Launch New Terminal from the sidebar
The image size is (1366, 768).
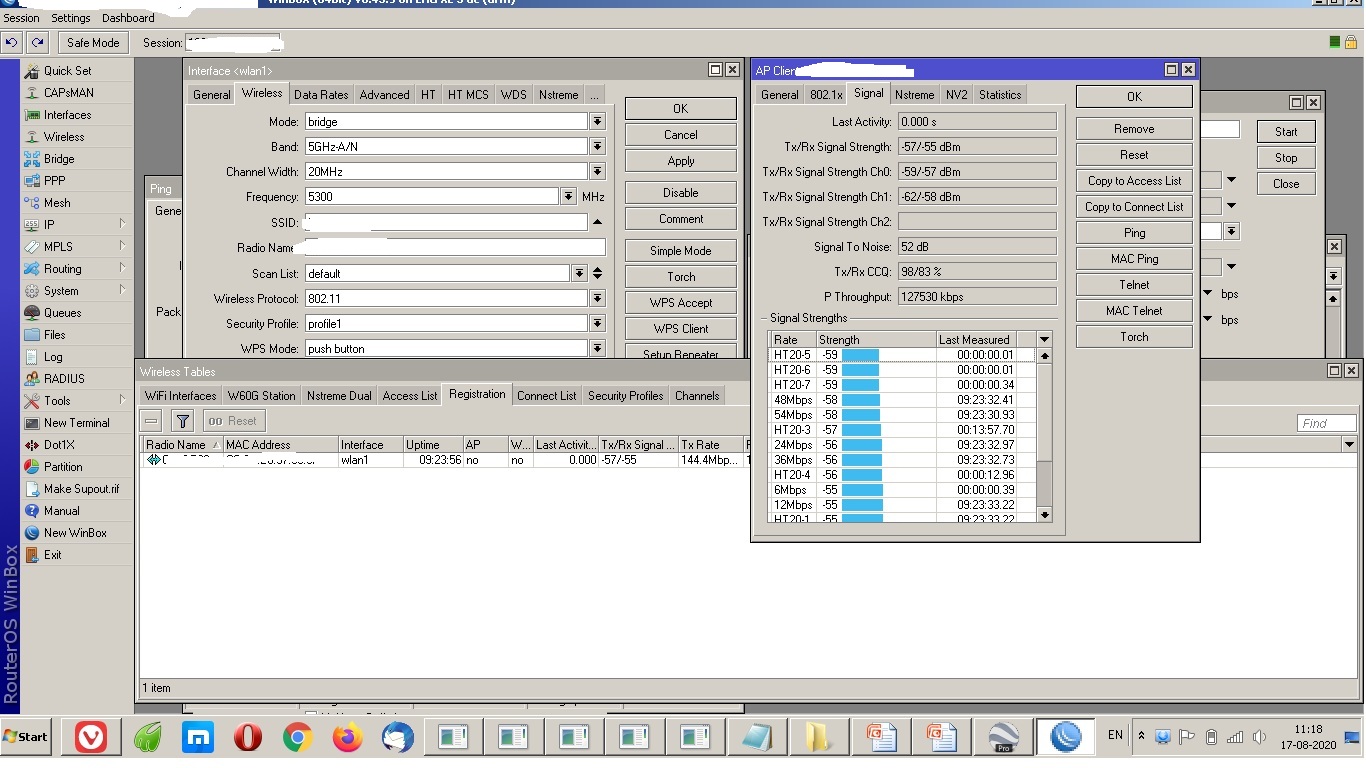tap(76, 423)
